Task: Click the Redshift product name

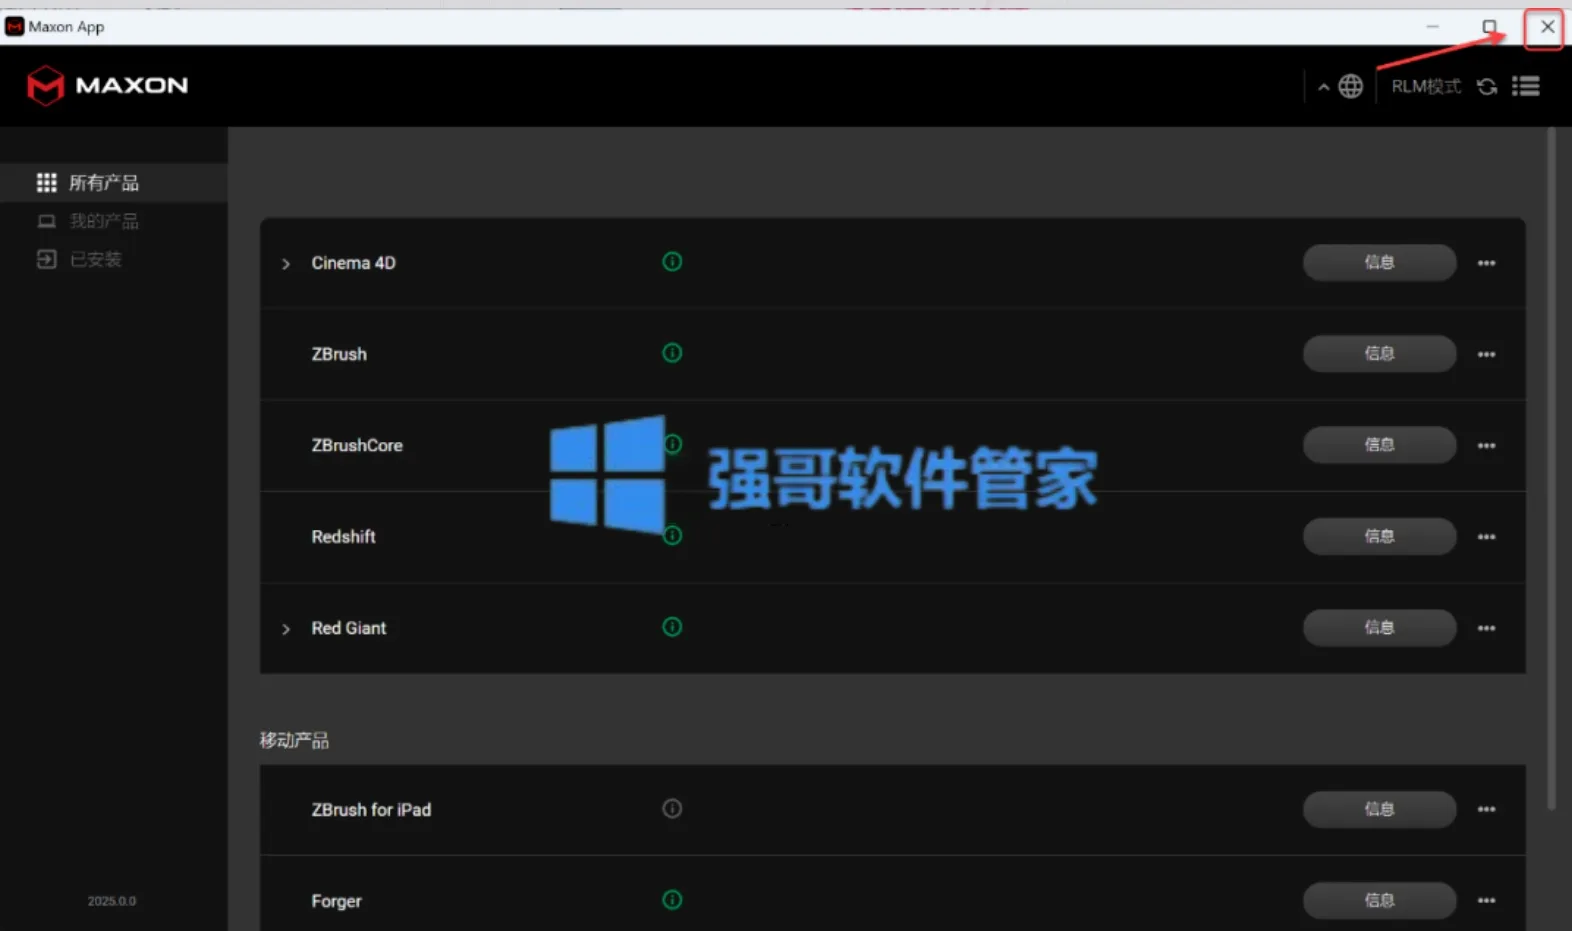Action: (x=343, y=537)
